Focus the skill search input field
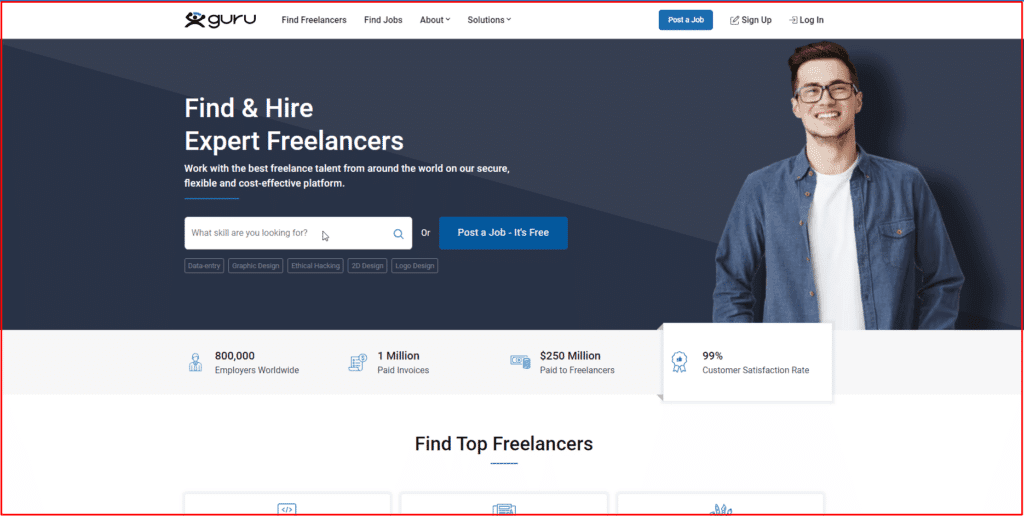This screenshot has width=1024, height=516. pos(285,233)
